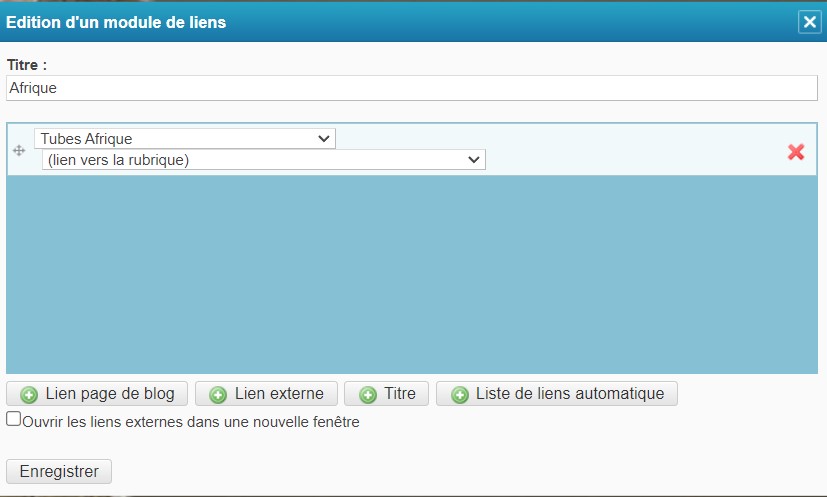
Task: Click green plus icon on the Titre button
Action: tap(368, 394)
